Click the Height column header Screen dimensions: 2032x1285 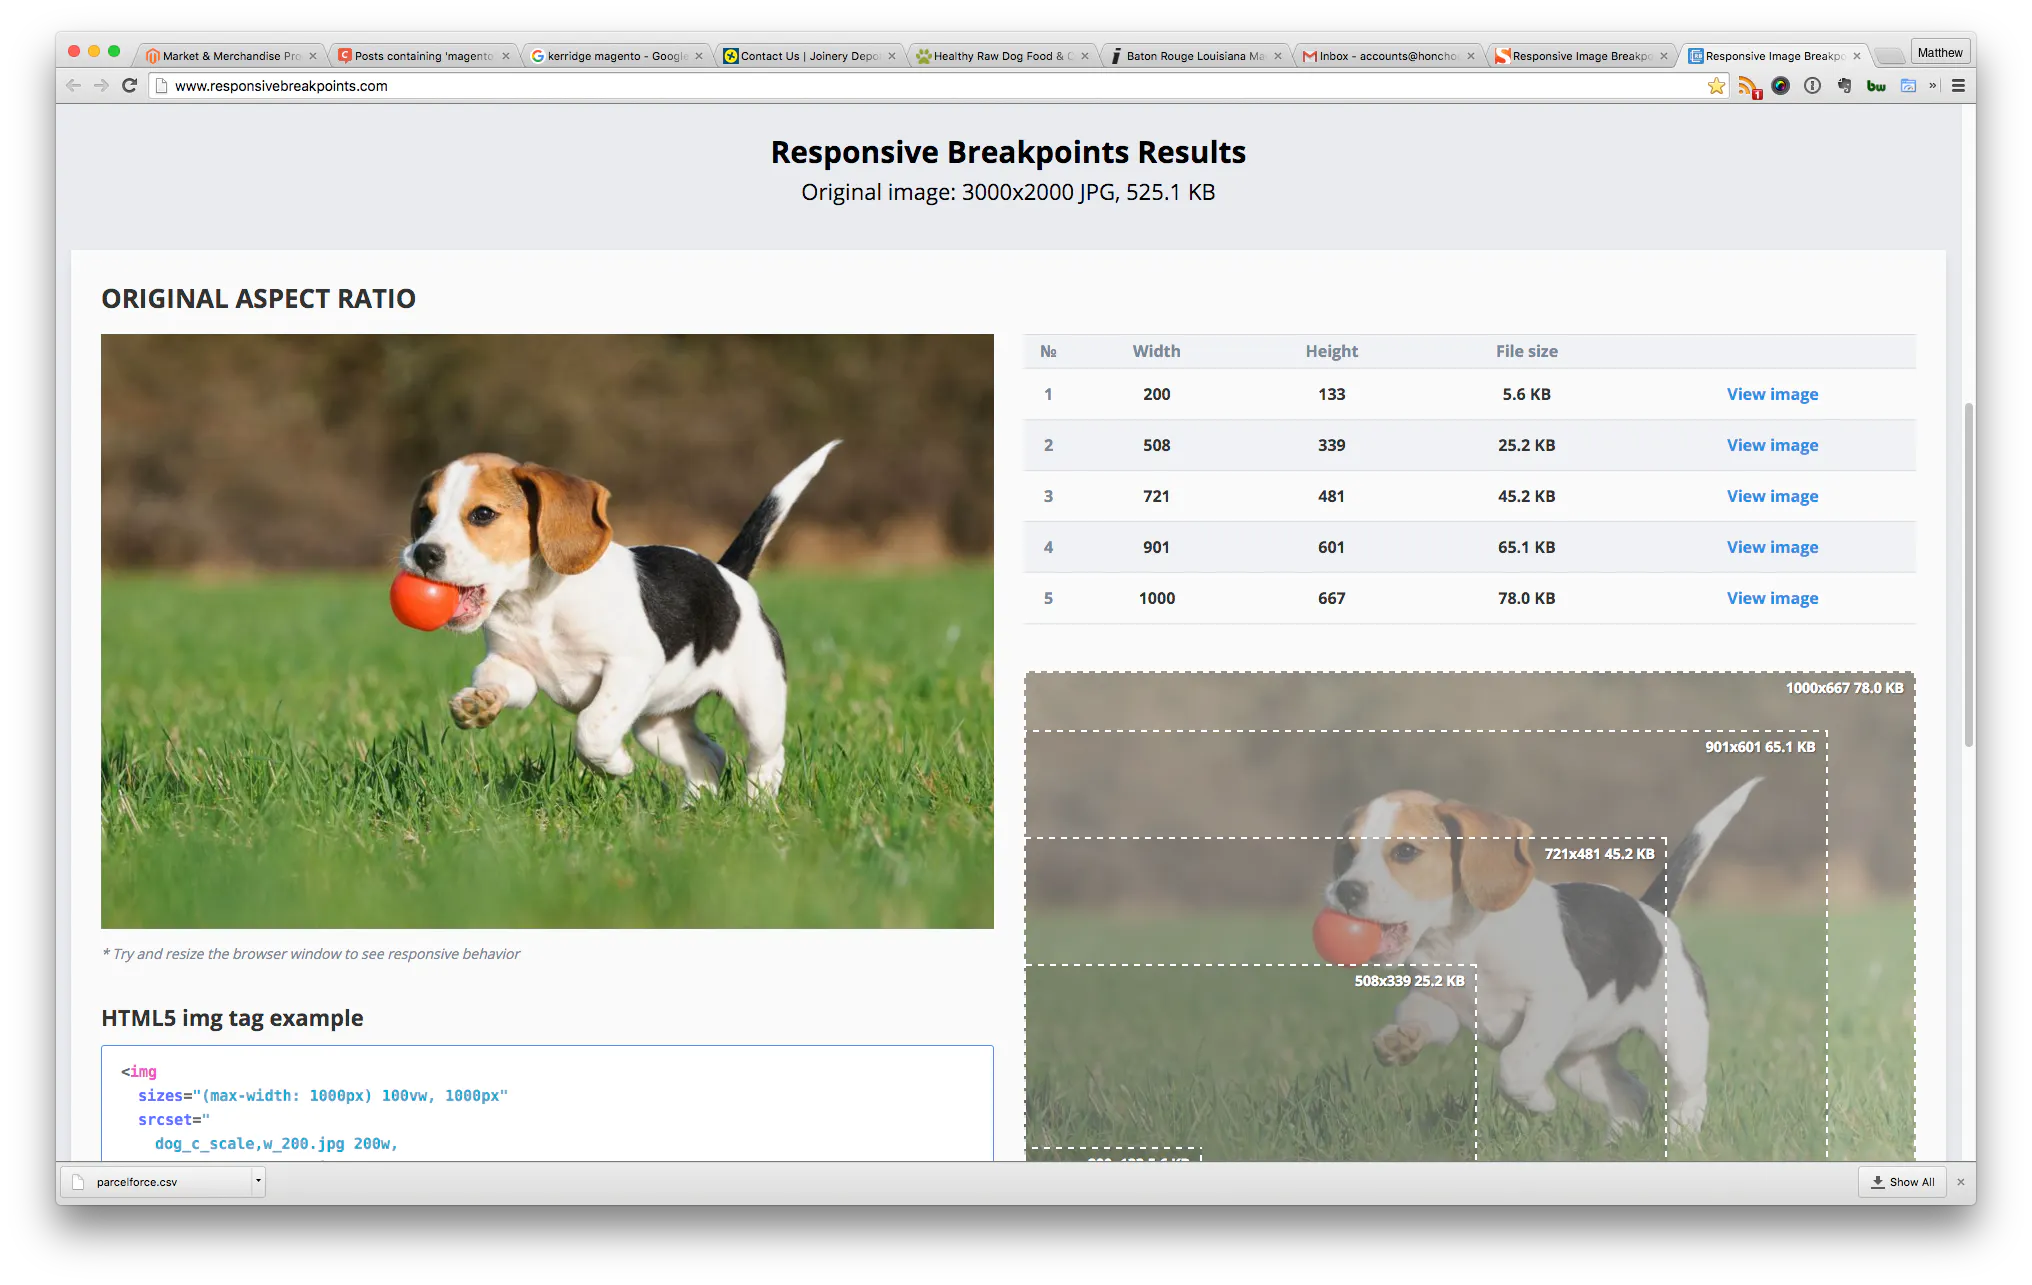tap(1331, 351)
